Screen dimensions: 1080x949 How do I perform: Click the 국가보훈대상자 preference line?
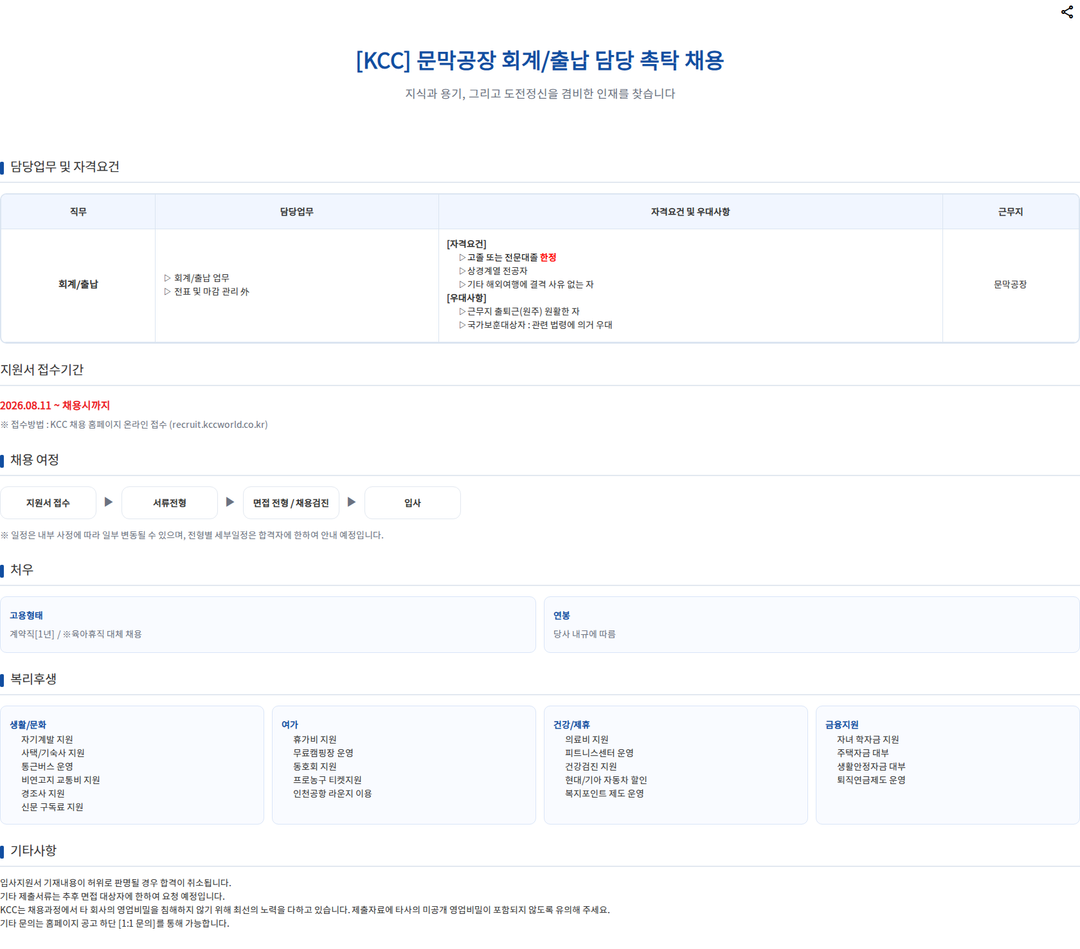coord(536,325)
